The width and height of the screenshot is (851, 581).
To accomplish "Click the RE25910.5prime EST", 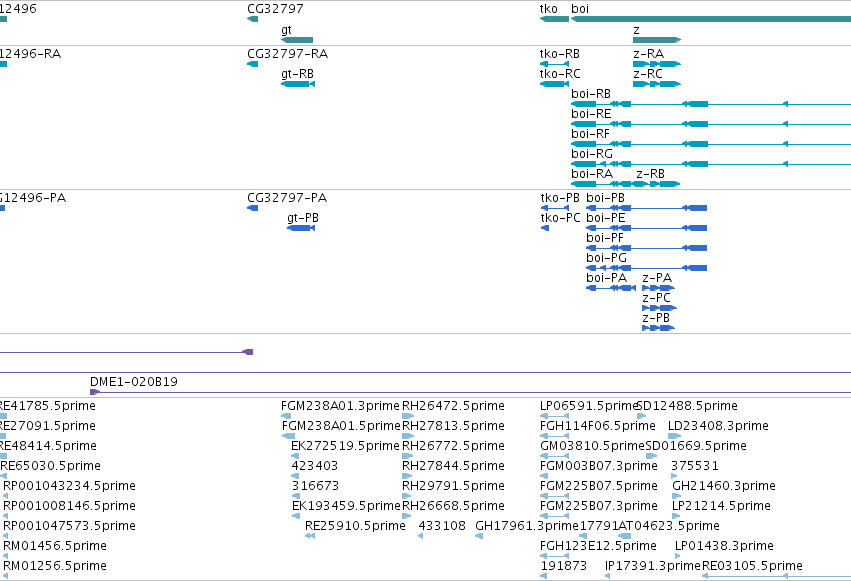I will pos(310,536).
